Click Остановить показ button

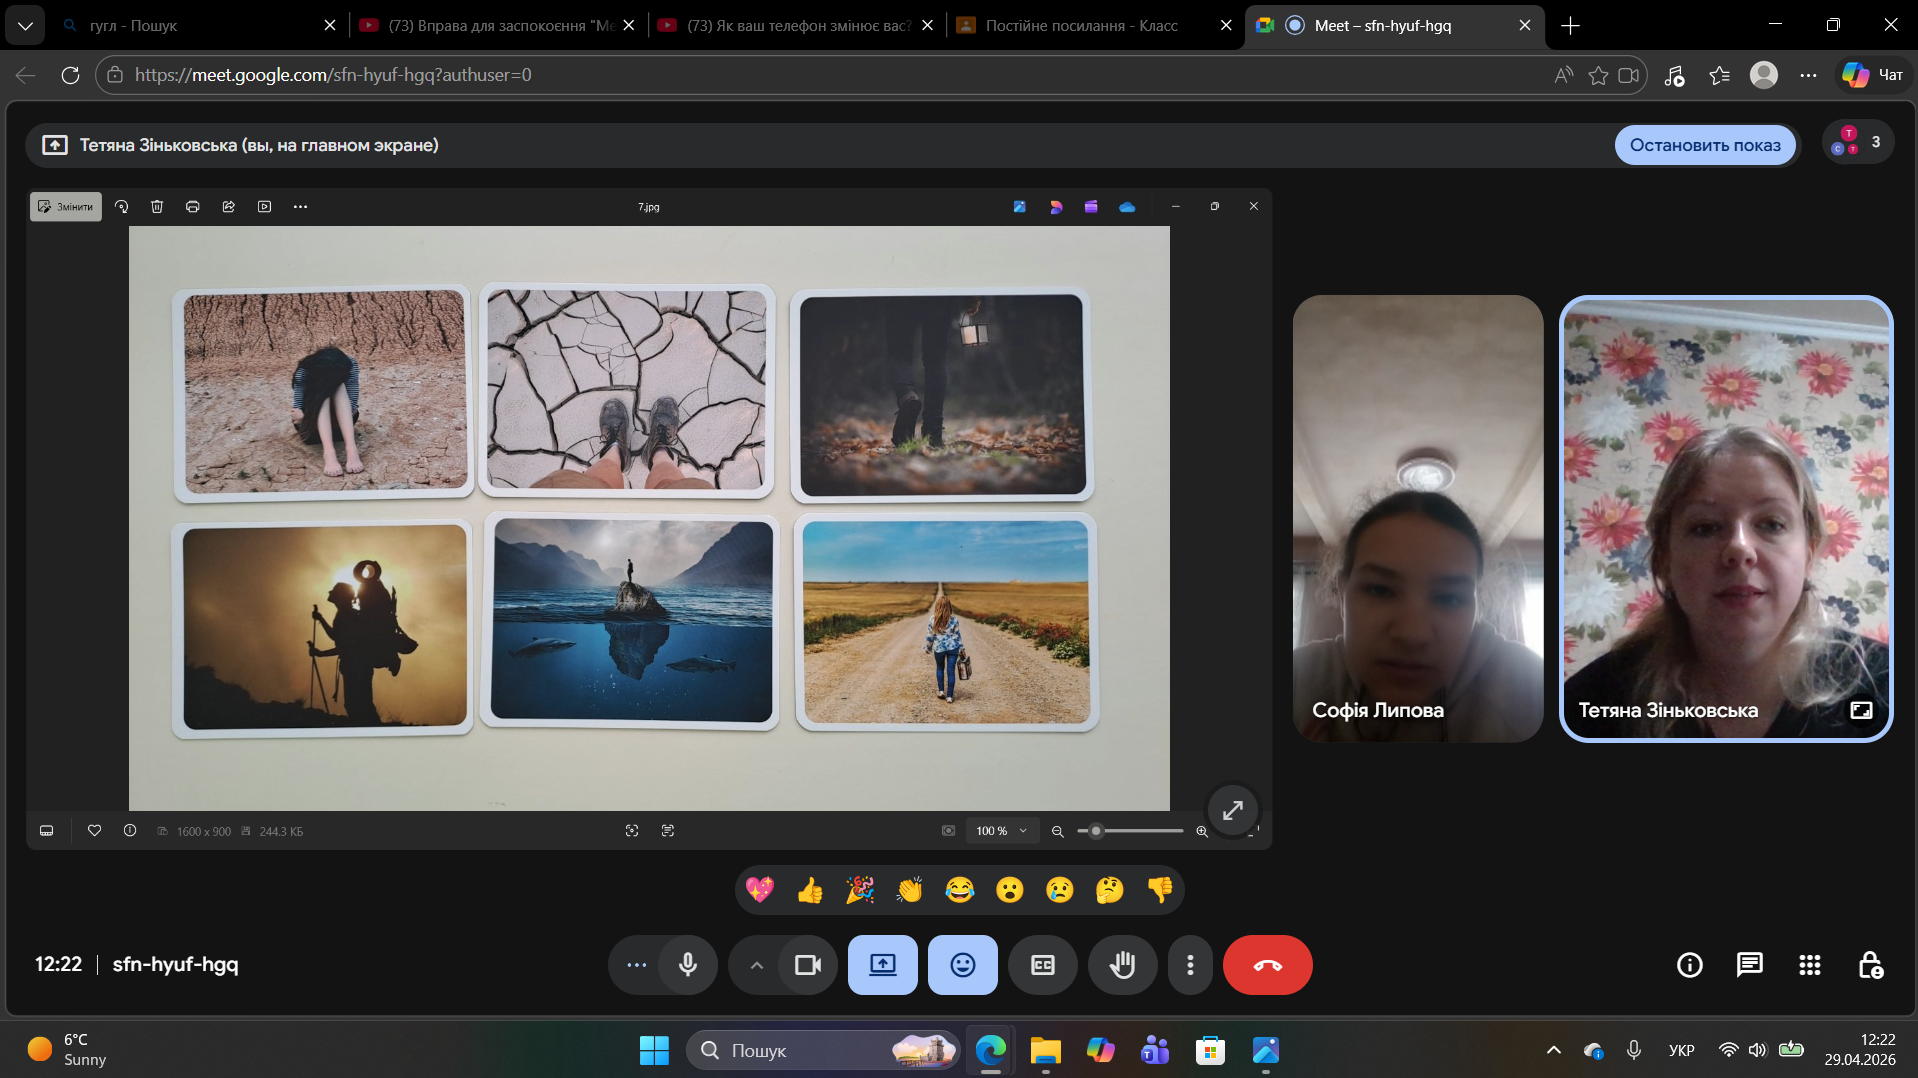[x=1704, y=145]
